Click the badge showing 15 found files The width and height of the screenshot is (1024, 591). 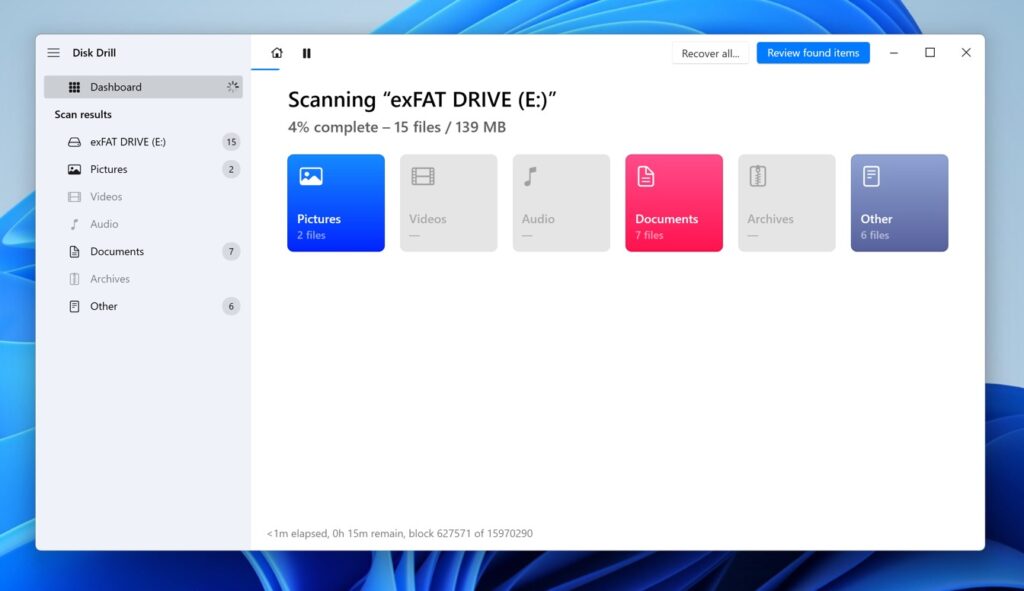coord(231,141)
